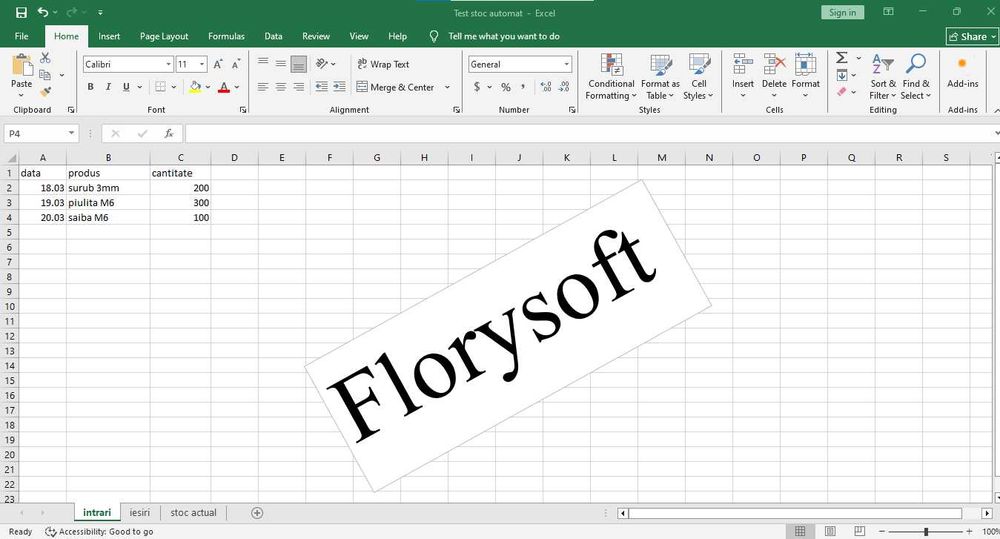Open the stoc actual sheet tab
This screenshot has height=539, width=1000.
click(x=193, y=513)
